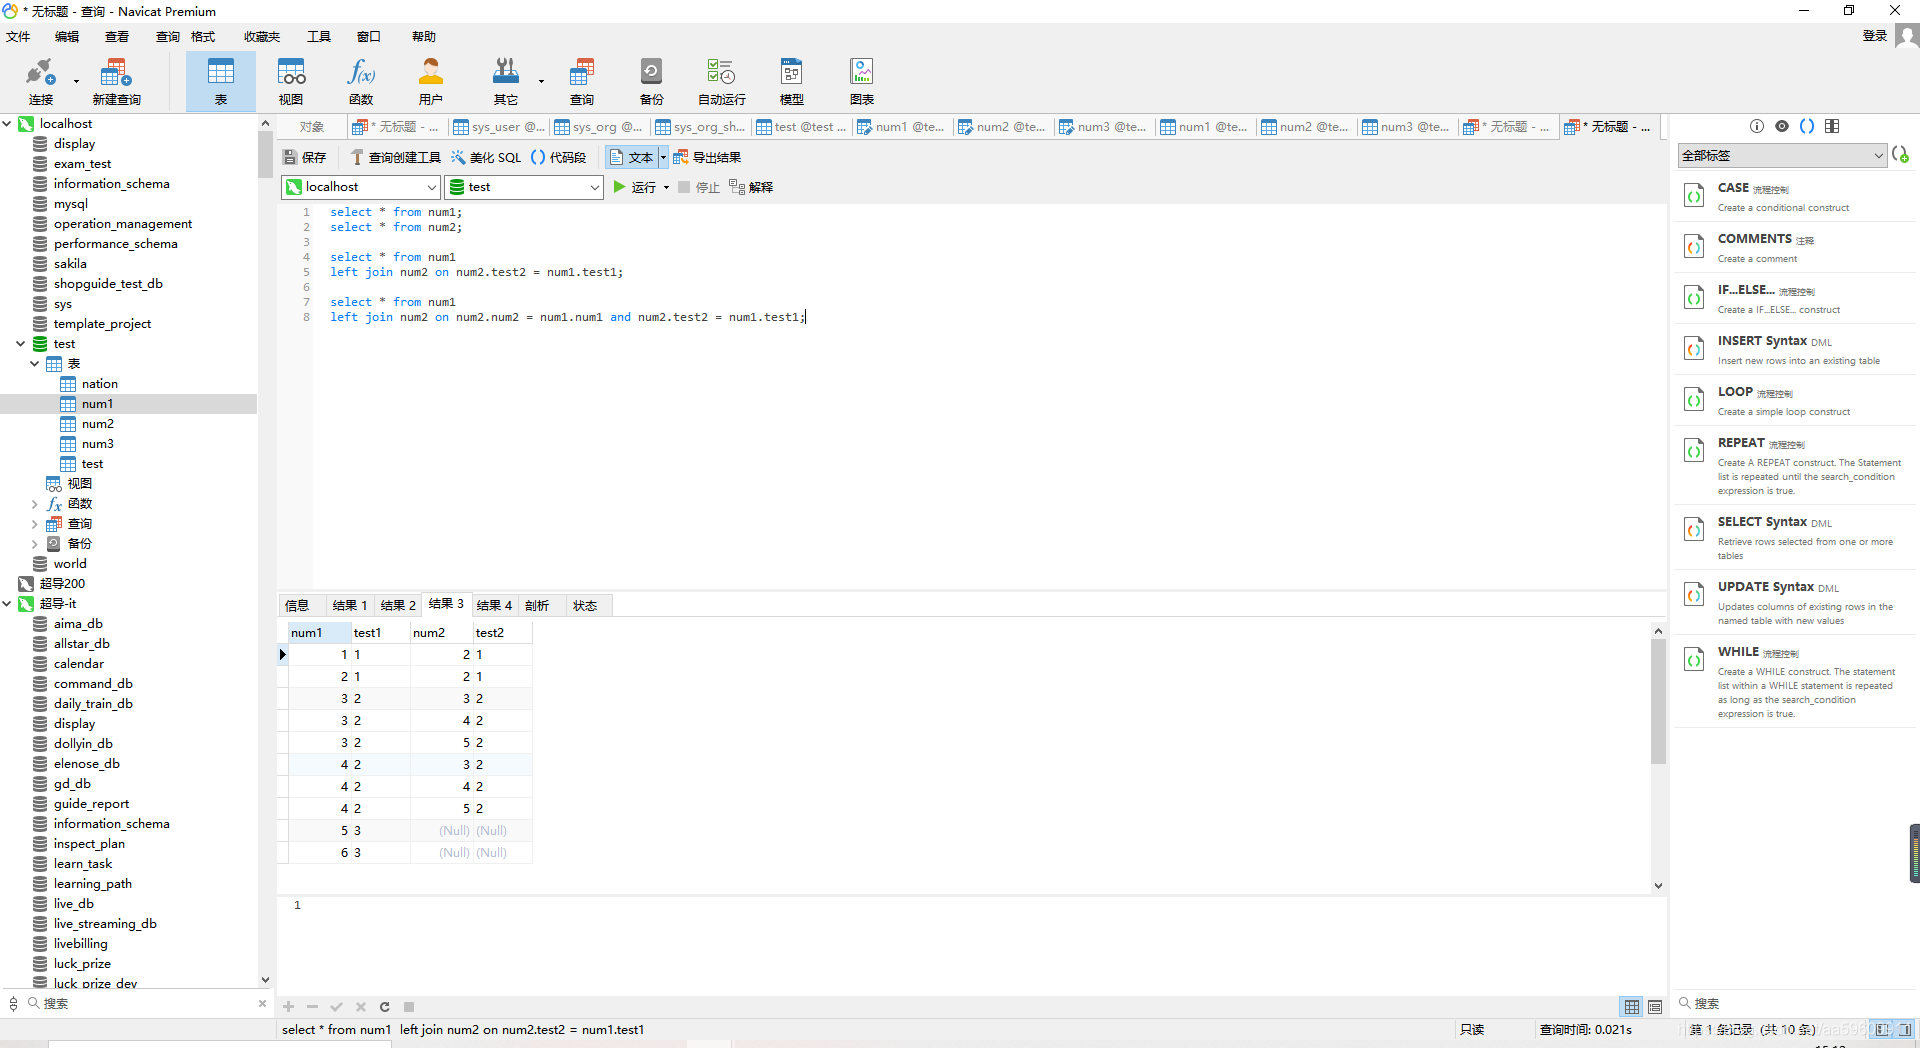This screenshot has height=1048, width=1920.
Task: Expand the 函数 functions node
Action: point(35,504)
